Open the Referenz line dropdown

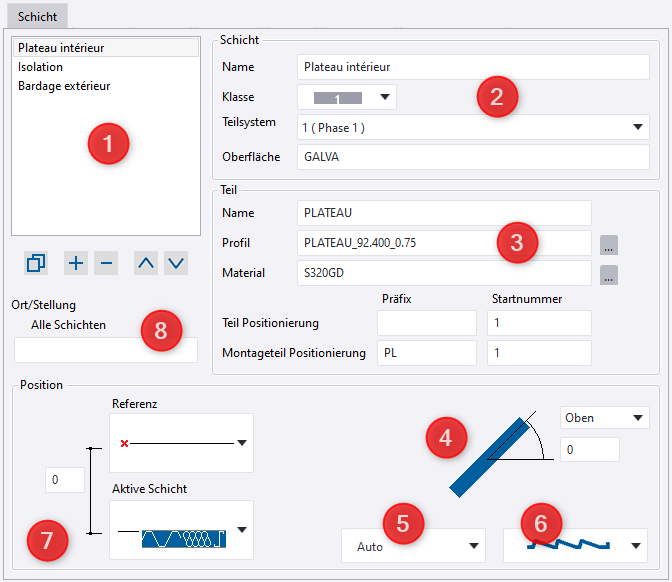coord(241,442)
